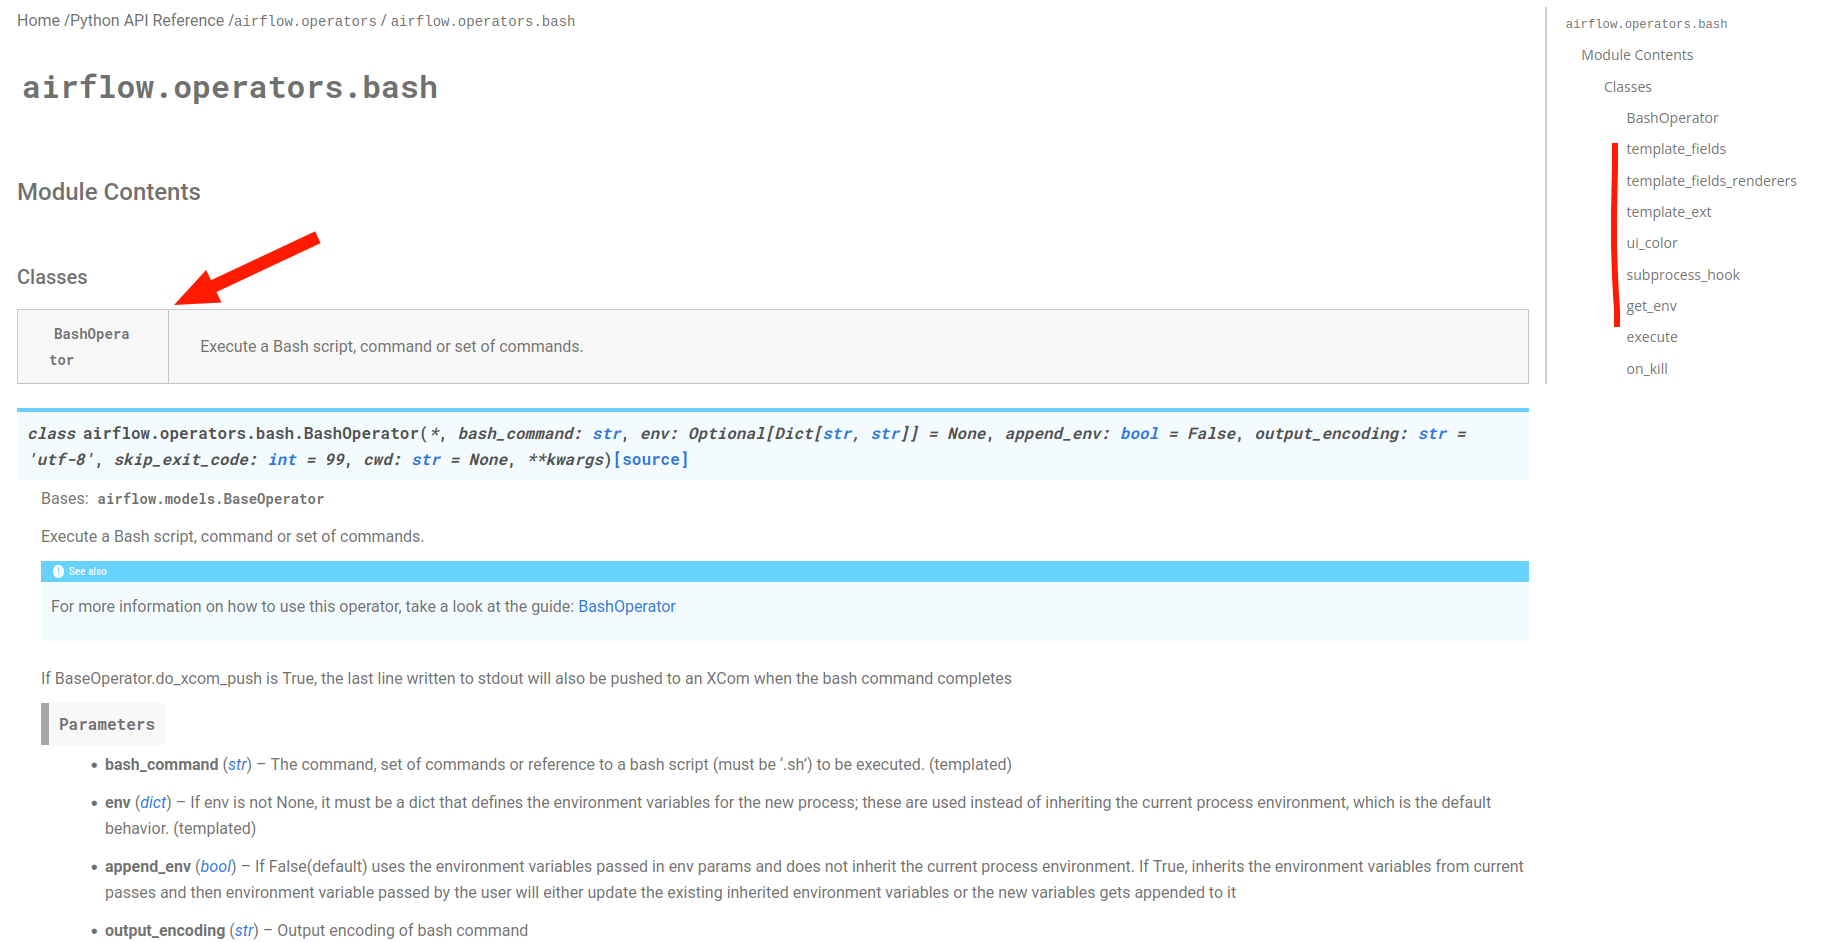1846x942 pixels.
Task: Select Module Contents in sidebar
Action: [1637, 55]
